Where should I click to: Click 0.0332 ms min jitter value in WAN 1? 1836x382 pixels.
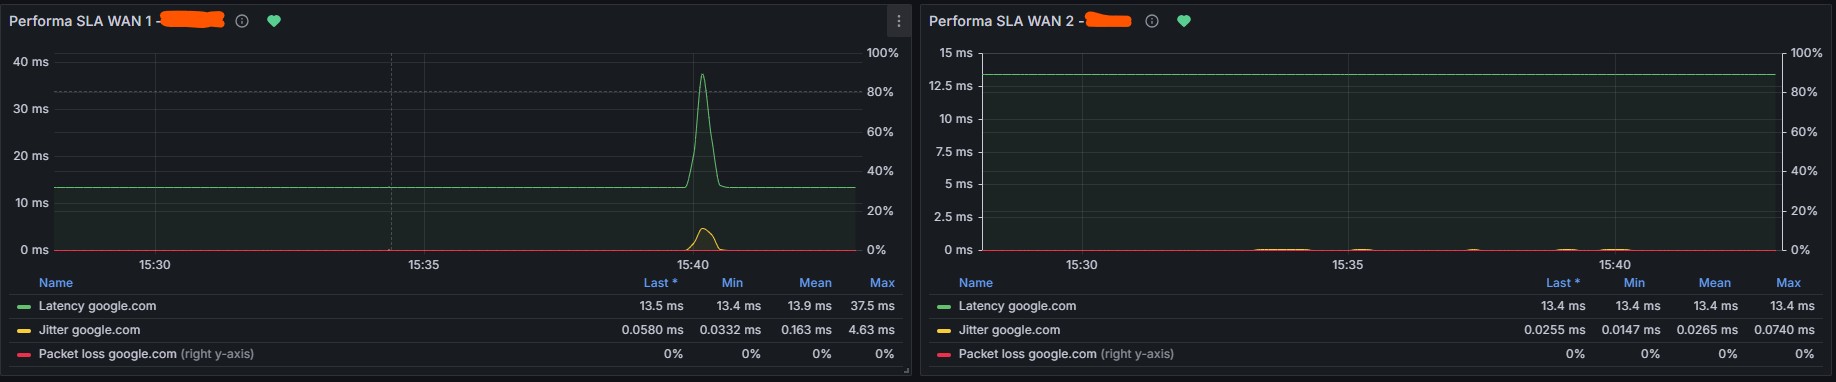click(x=730, y=330)
